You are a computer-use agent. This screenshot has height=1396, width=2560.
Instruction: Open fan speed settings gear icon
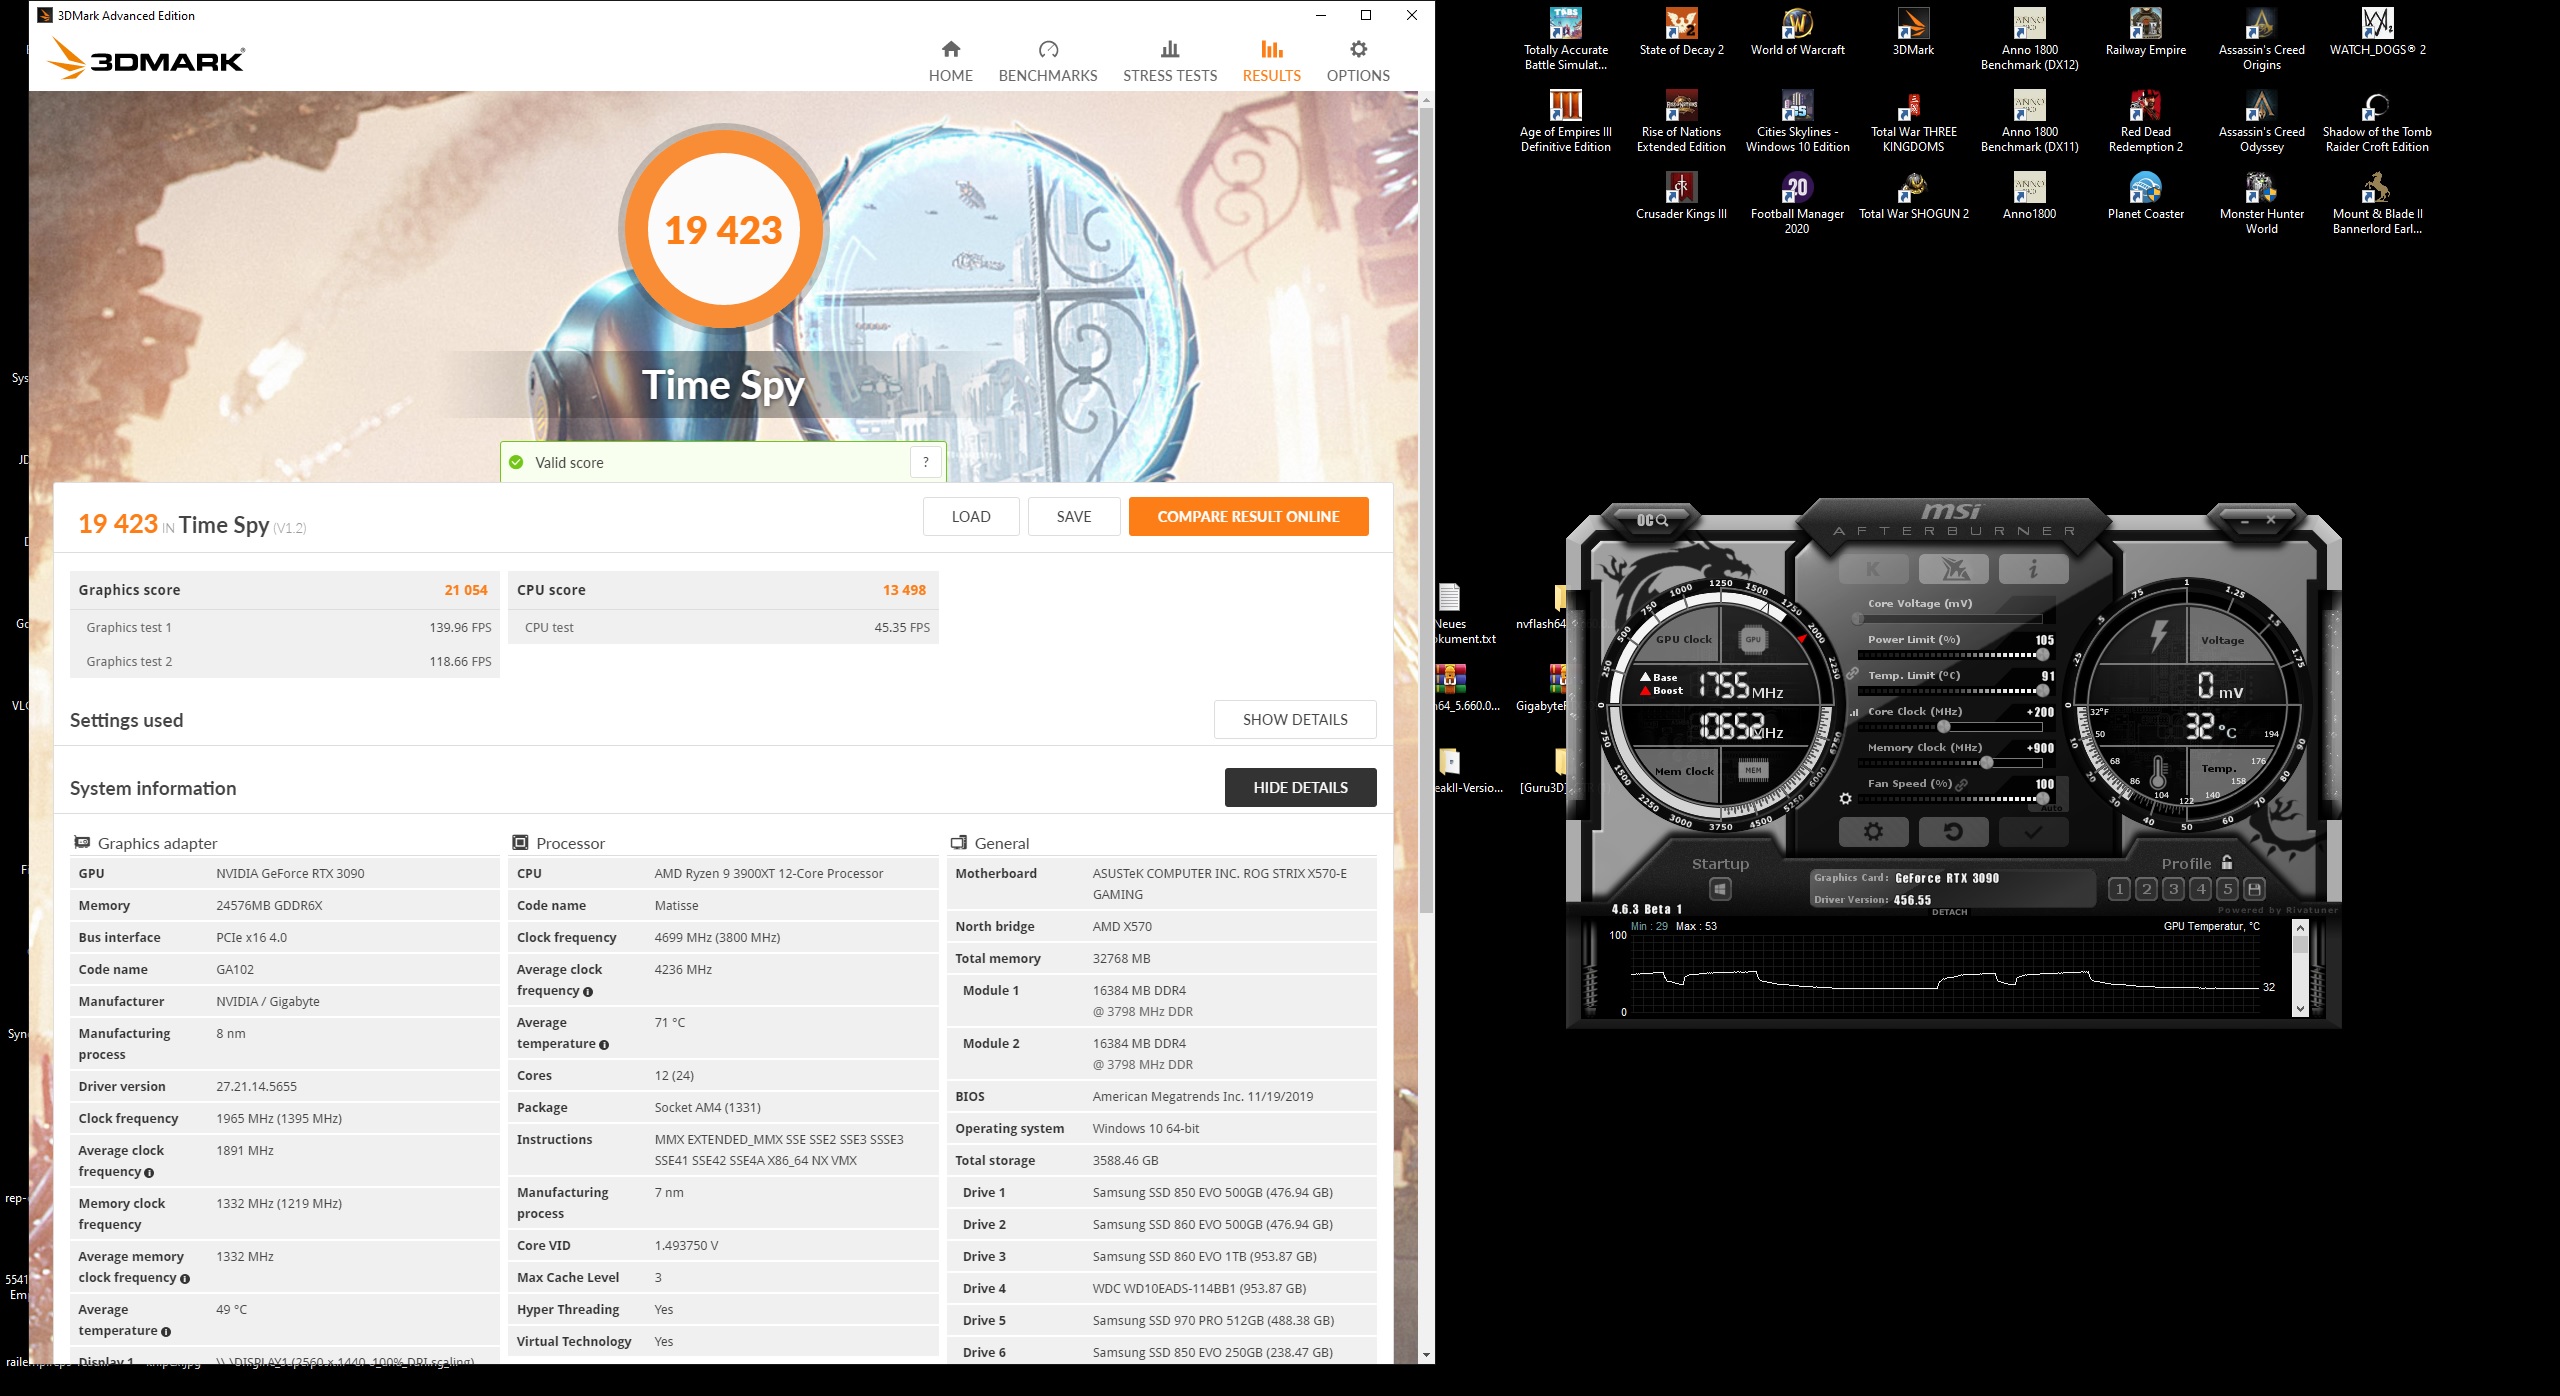(1845, 798)
